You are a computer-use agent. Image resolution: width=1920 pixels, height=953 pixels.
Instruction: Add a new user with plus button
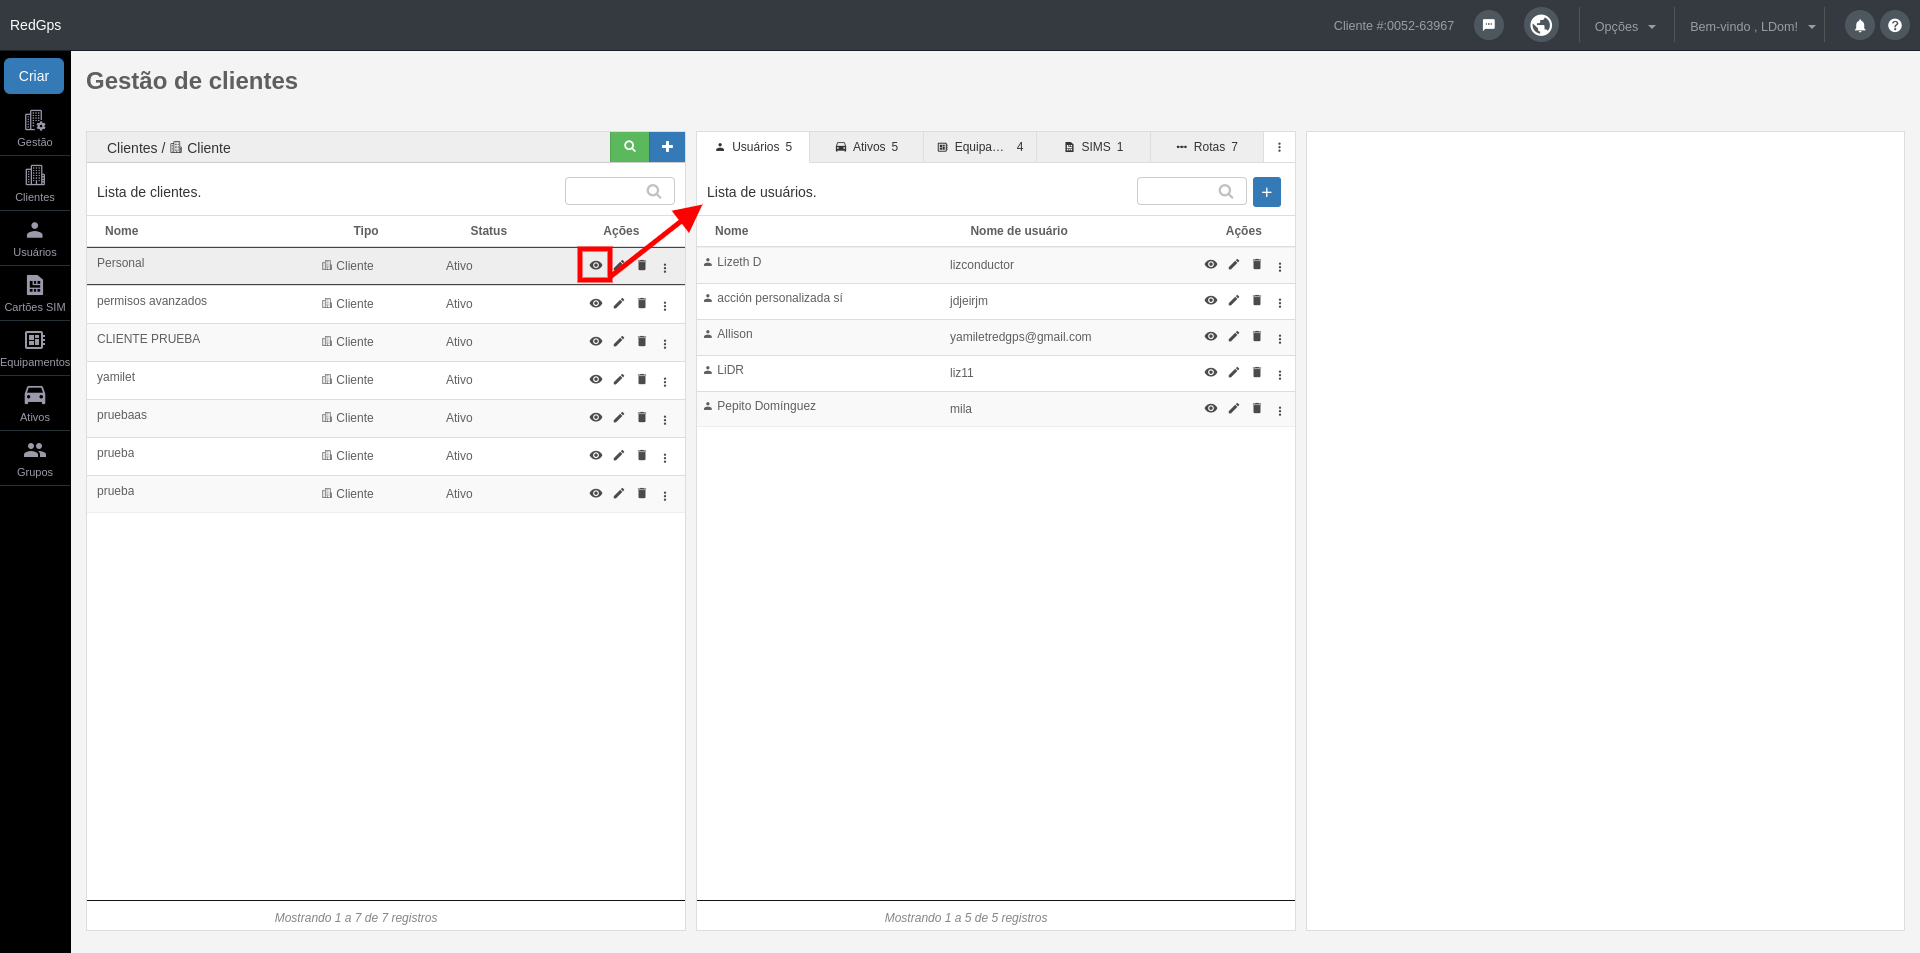1267,192
